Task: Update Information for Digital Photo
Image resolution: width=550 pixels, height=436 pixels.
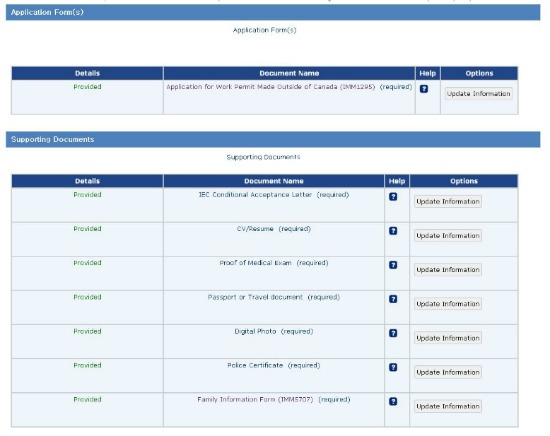Action: [448, 338]
